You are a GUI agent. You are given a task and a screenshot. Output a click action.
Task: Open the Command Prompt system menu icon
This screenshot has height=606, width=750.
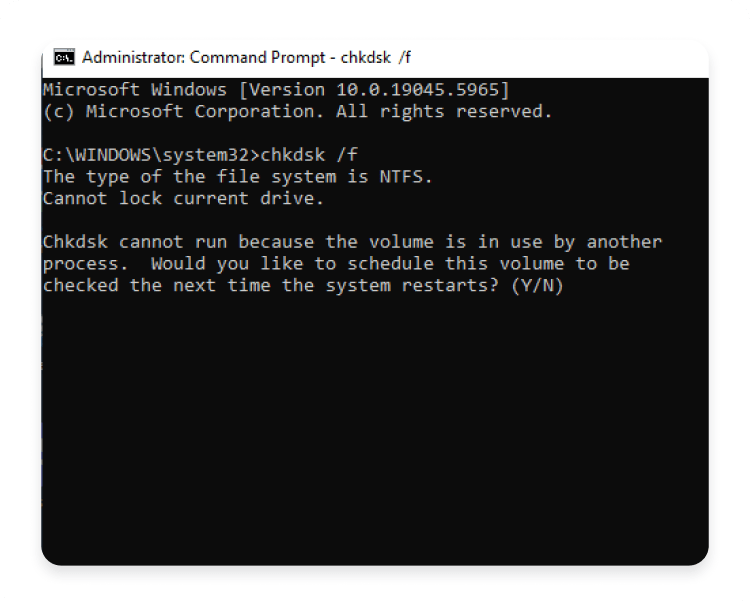point(64,57)
